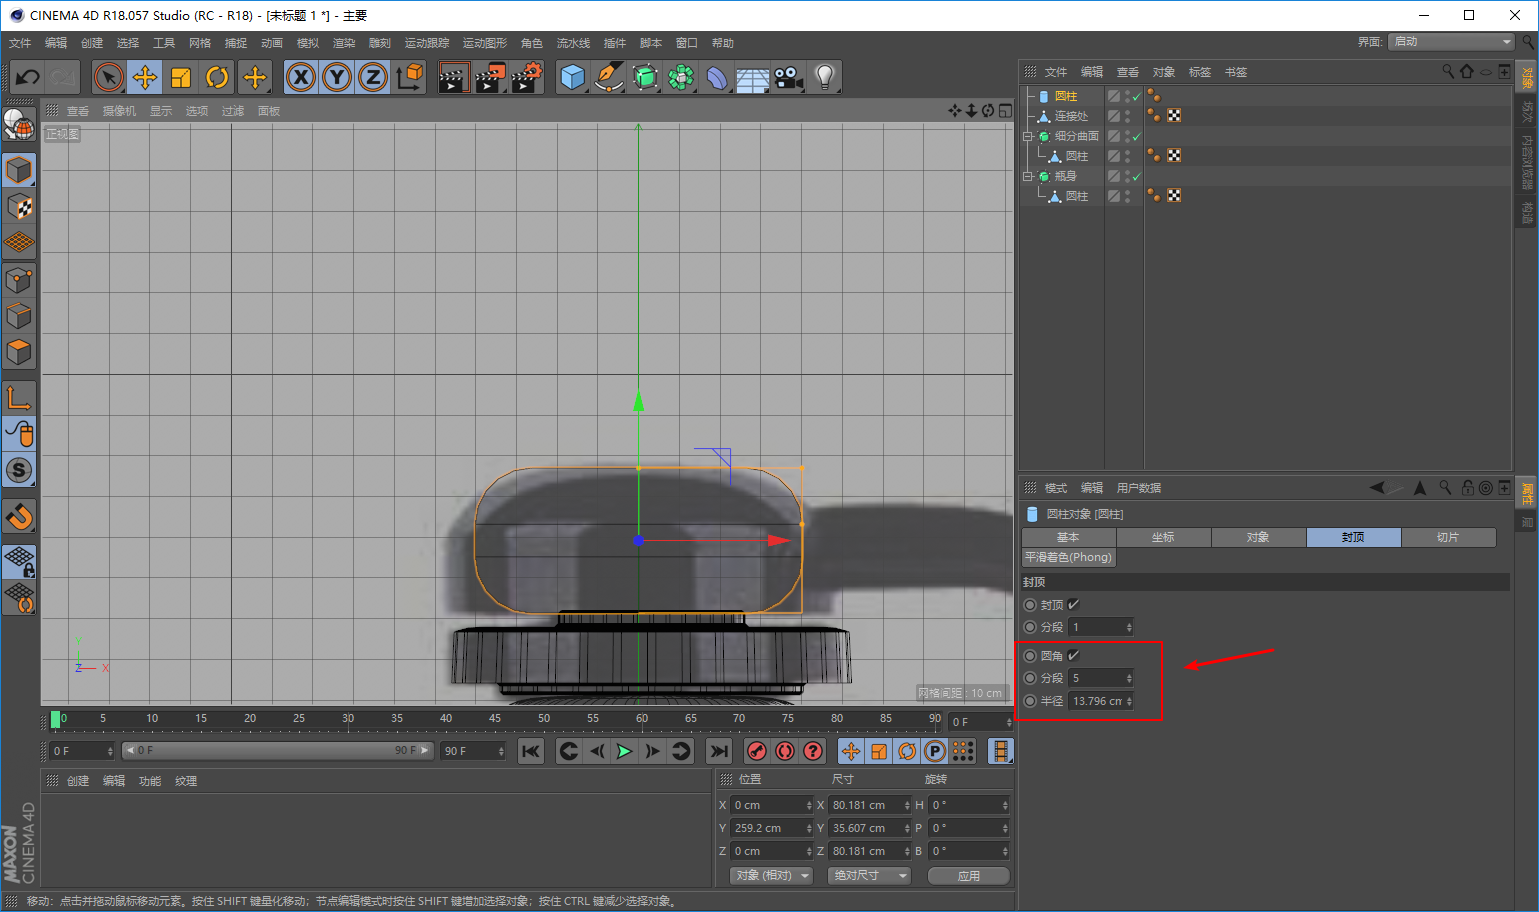
Task: Click the 平滑着色(Phong) button
Action: 1068,557
